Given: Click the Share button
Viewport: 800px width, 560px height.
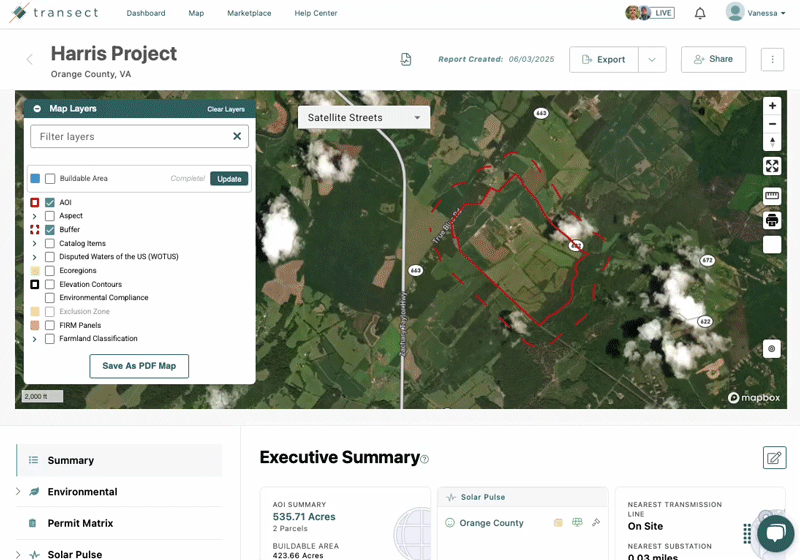Looking at the screenshot, I should pyautogui.click(x=713, y=59).
